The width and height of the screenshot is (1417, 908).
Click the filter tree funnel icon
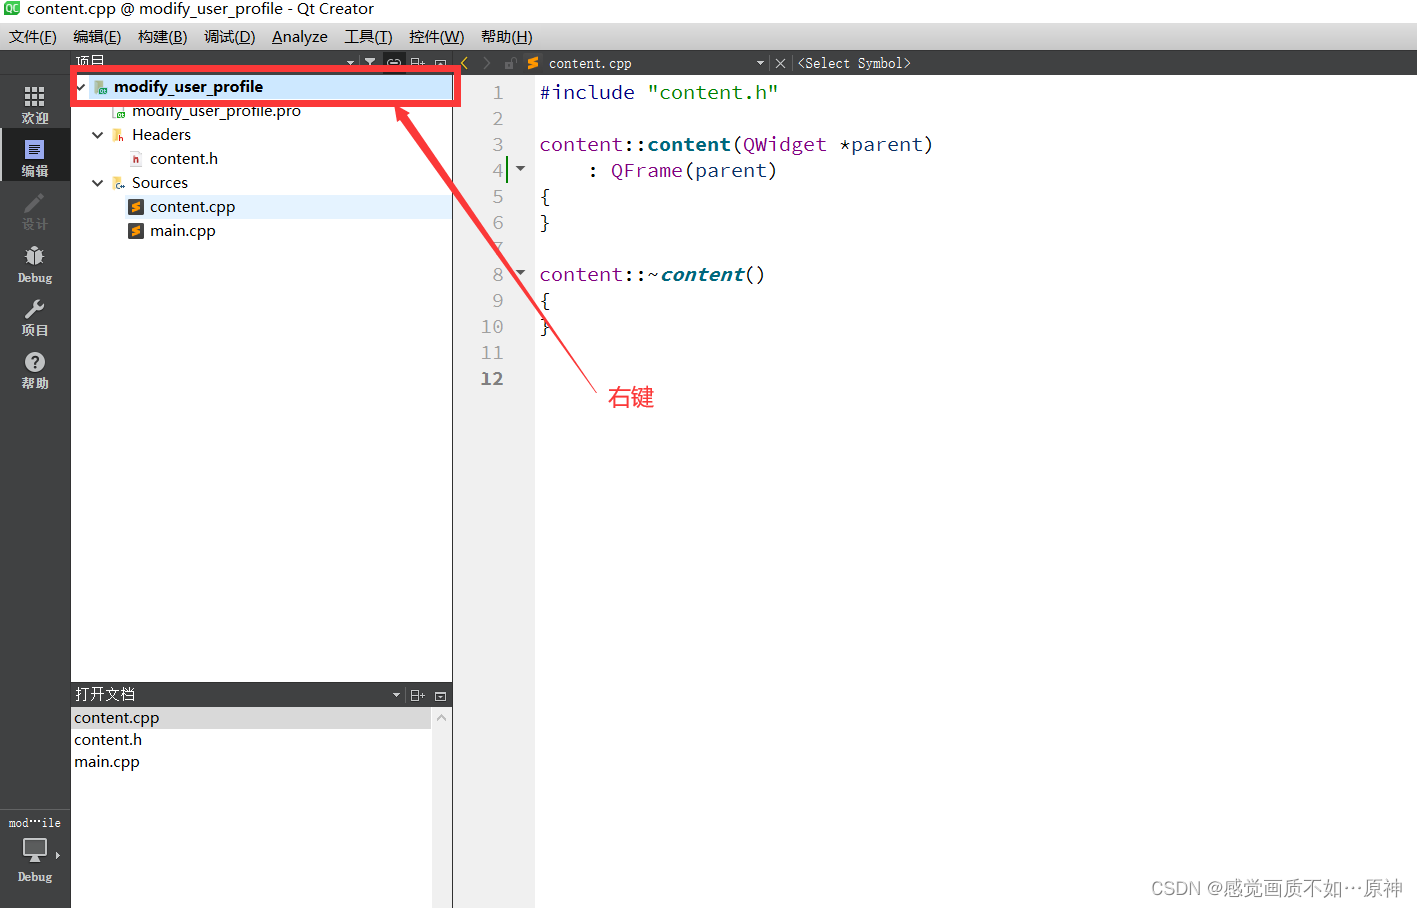click(370, 63)
